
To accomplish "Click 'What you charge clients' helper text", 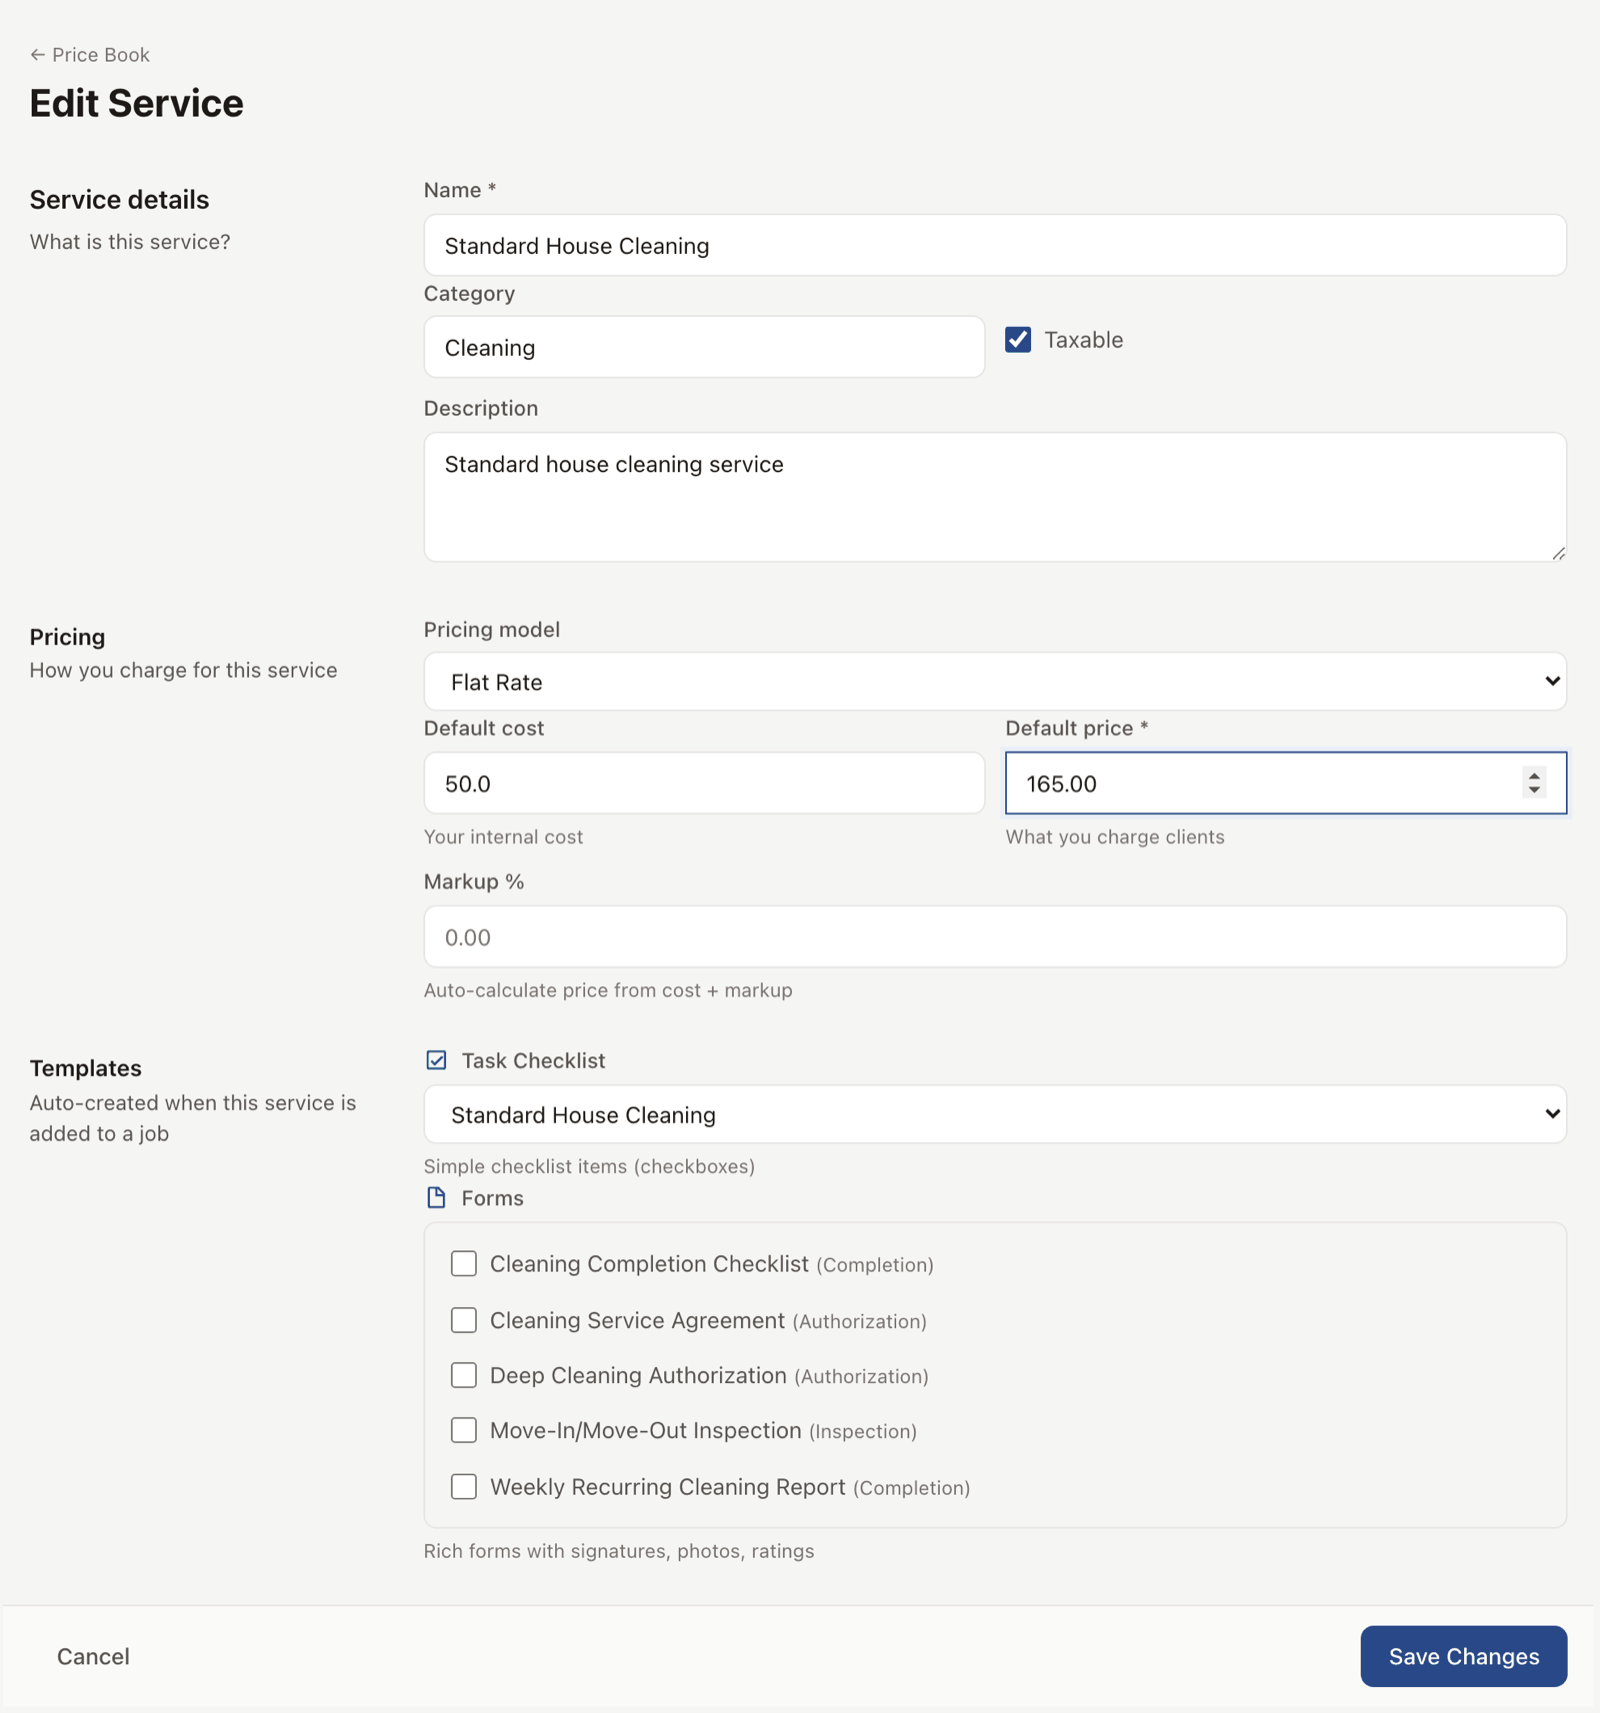I will click(x=1115, y=837).
